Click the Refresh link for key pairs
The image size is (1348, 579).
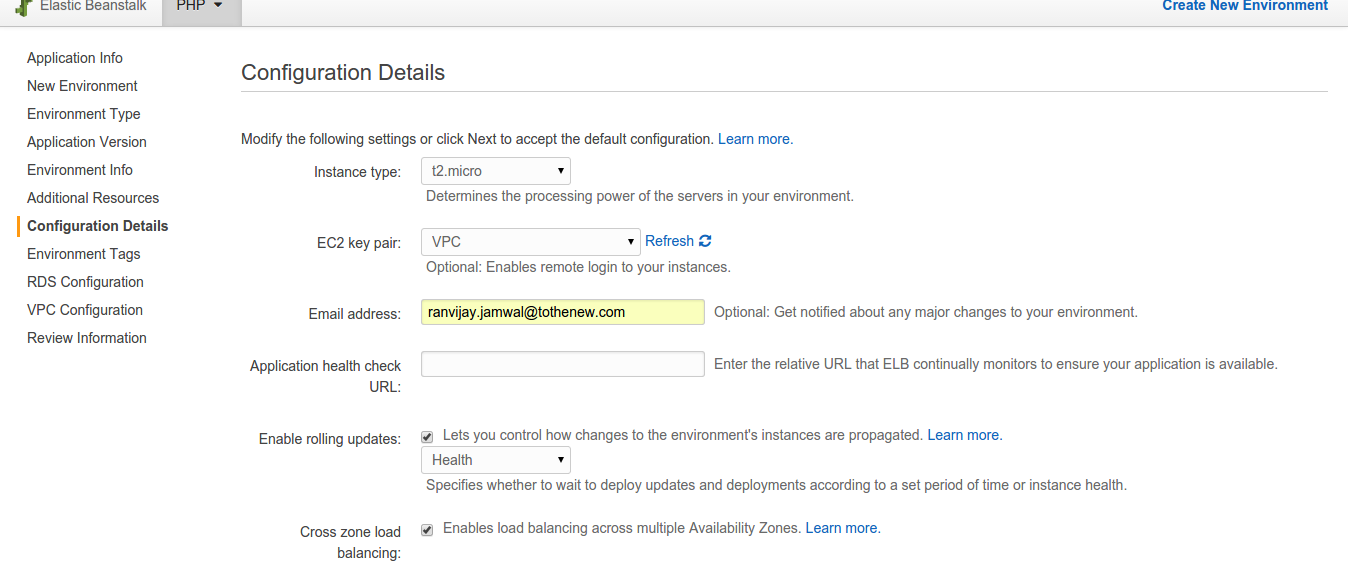pos(669,241)
